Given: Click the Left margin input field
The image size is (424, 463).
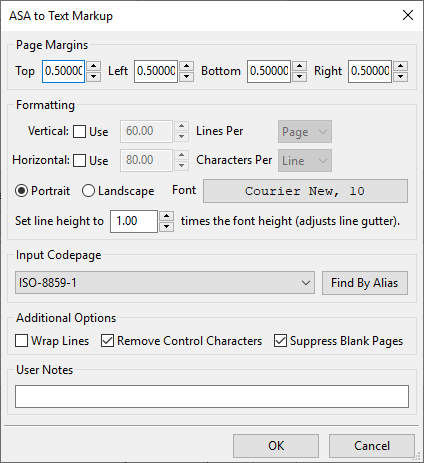Looking at the screenshot, I should pyautogui.click(x=156, y=71).
